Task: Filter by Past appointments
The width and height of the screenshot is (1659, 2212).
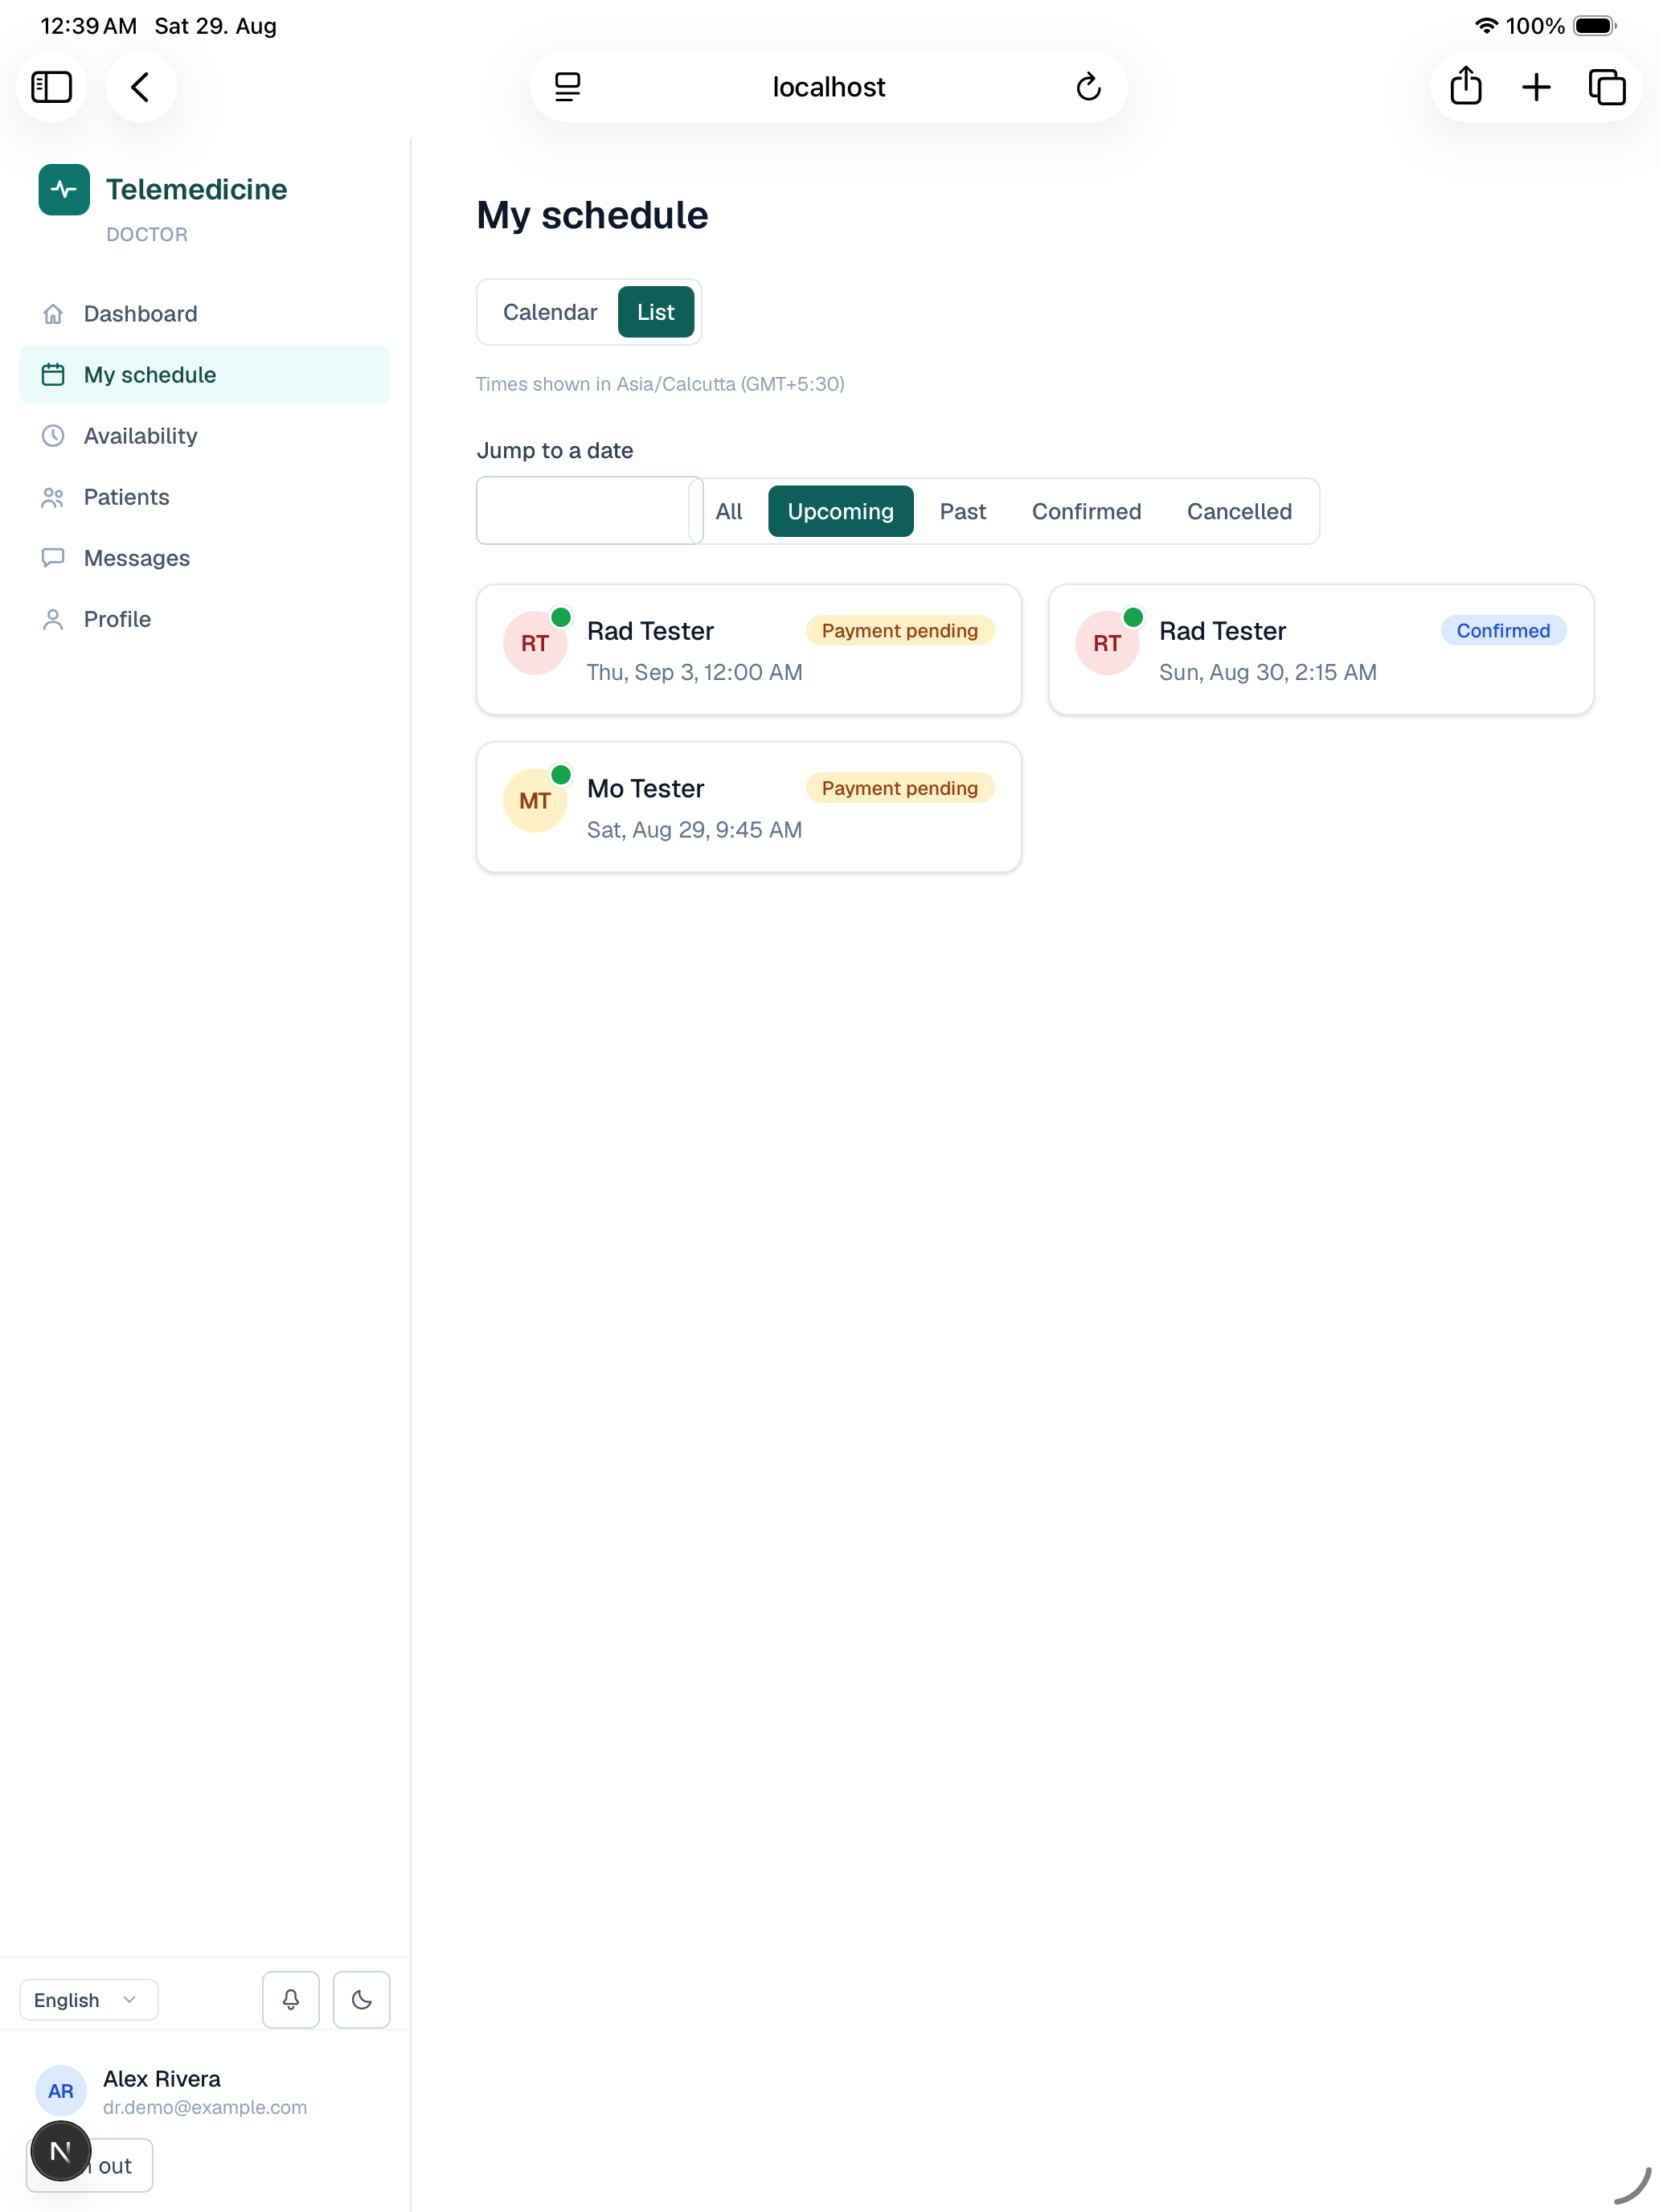Action: pos(963,511)
